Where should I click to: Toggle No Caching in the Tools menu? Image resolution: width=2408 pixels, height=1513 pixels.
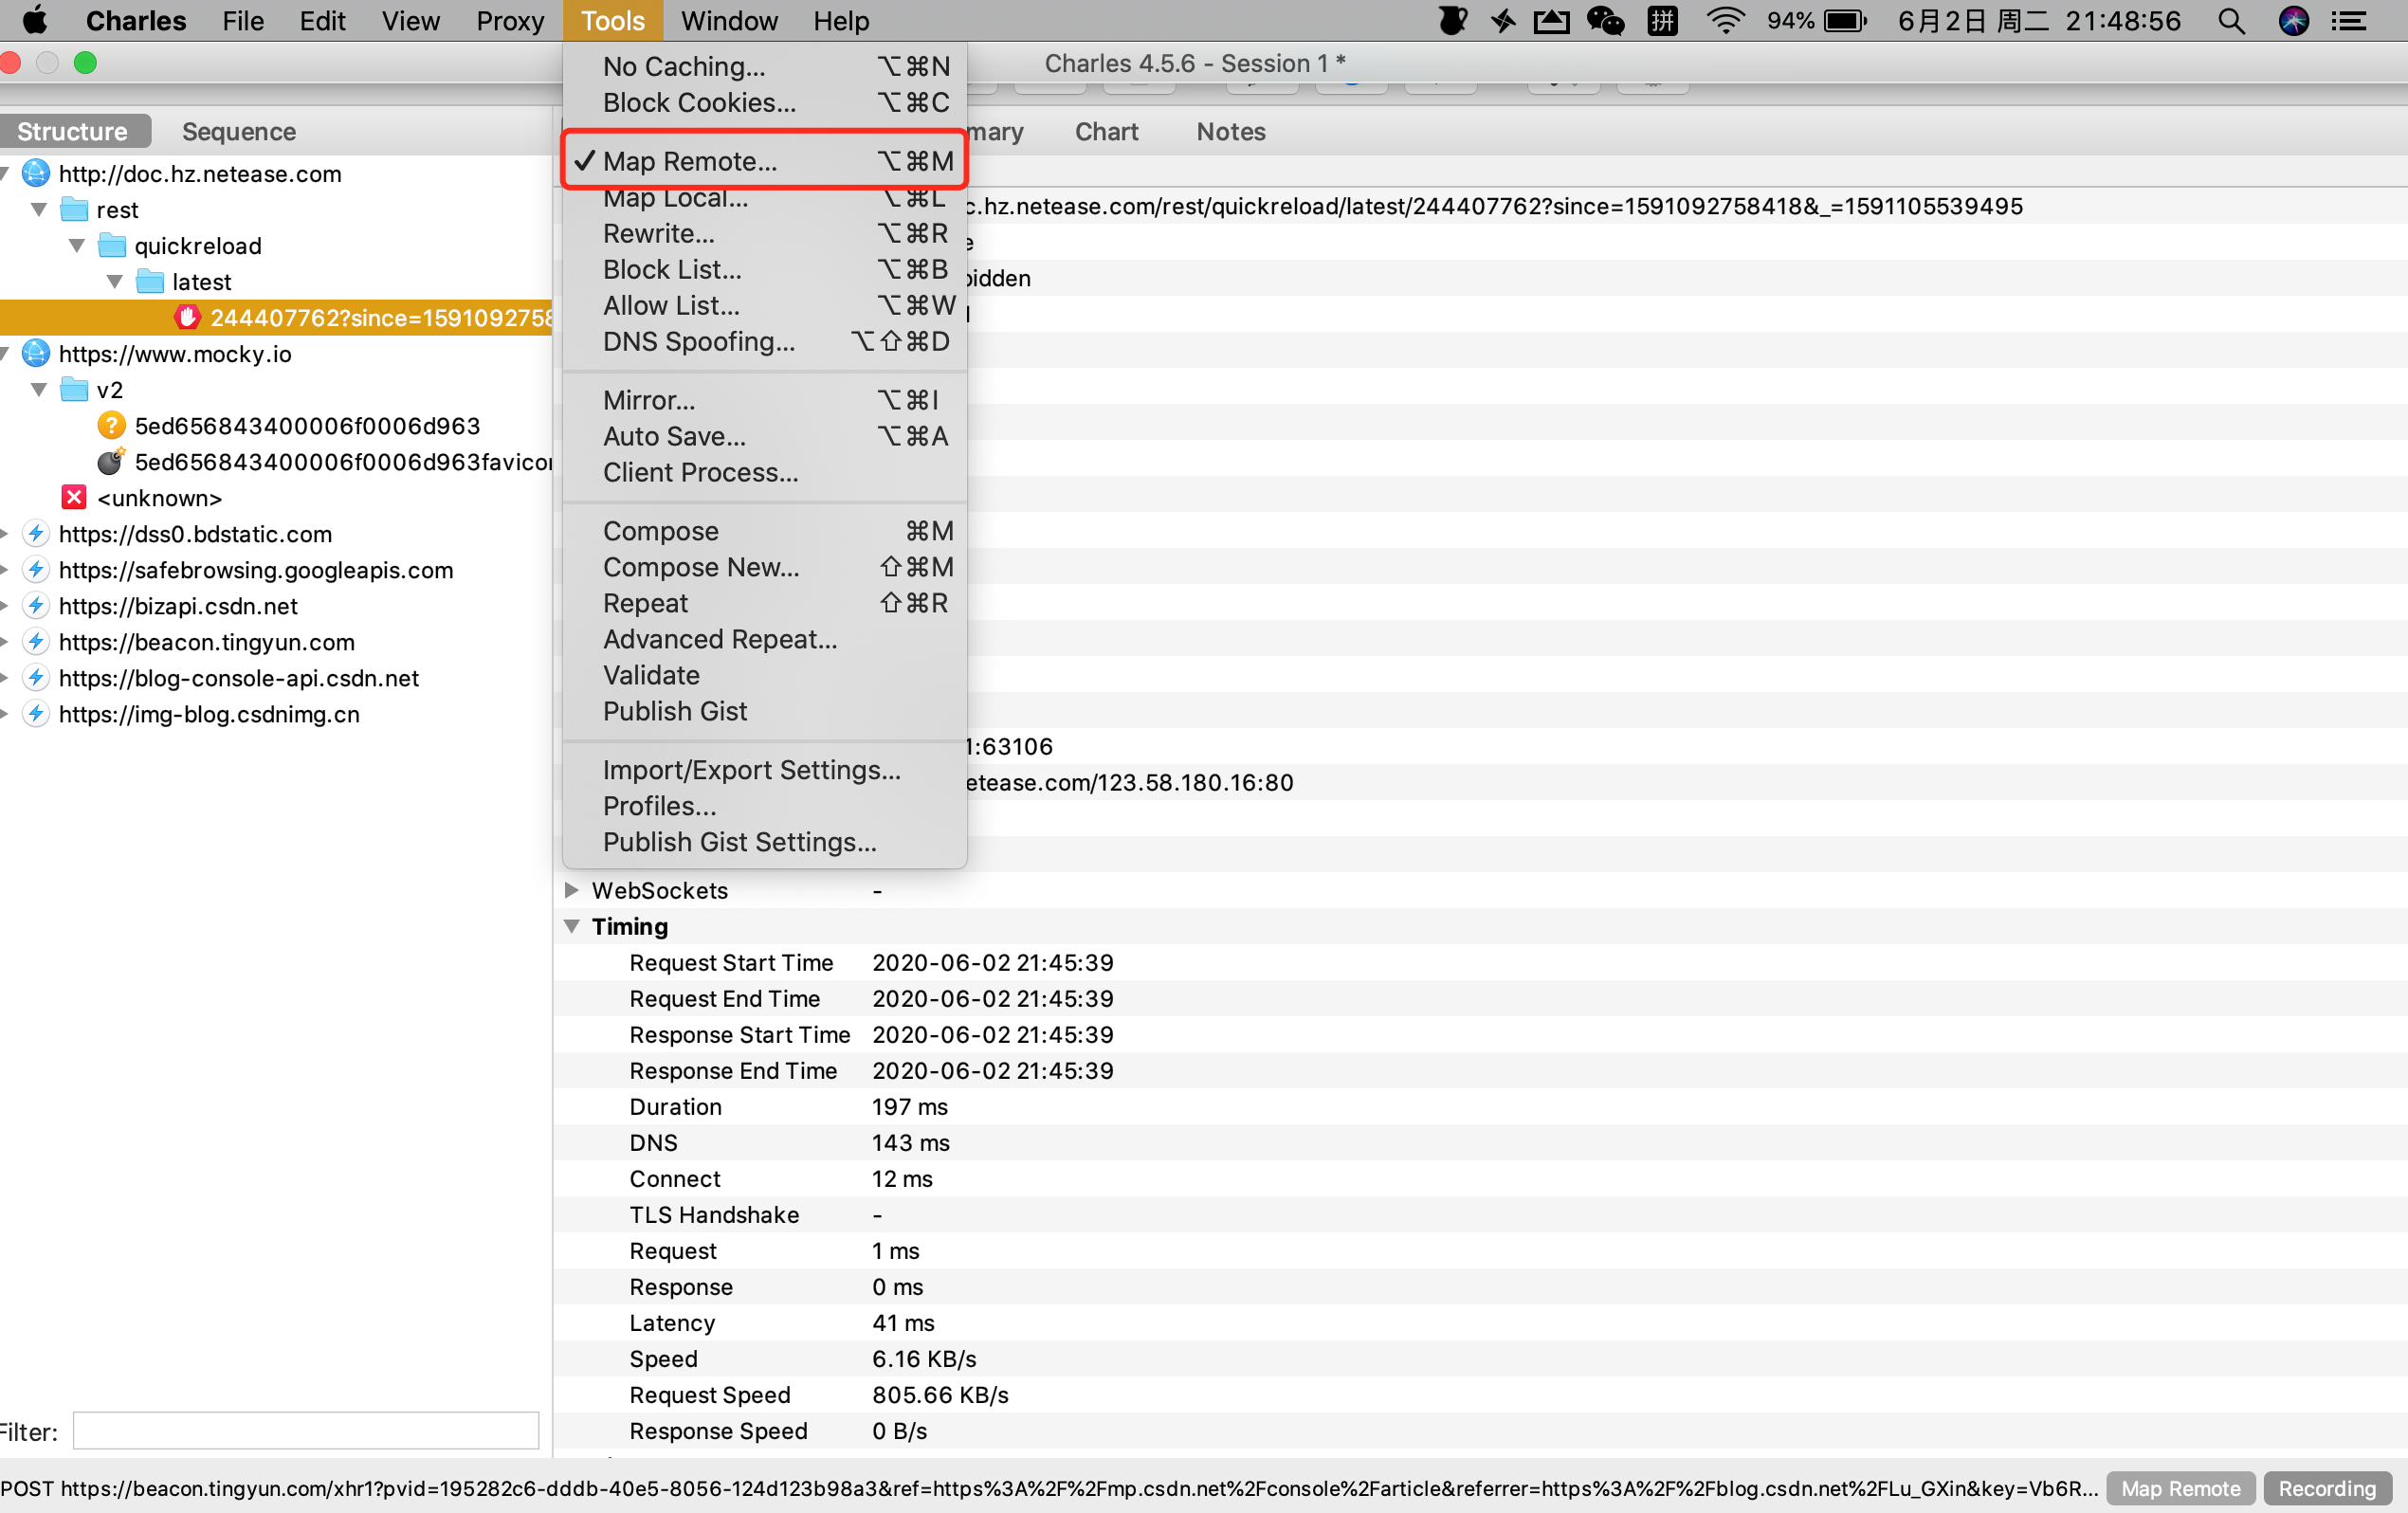coord(764,66)
